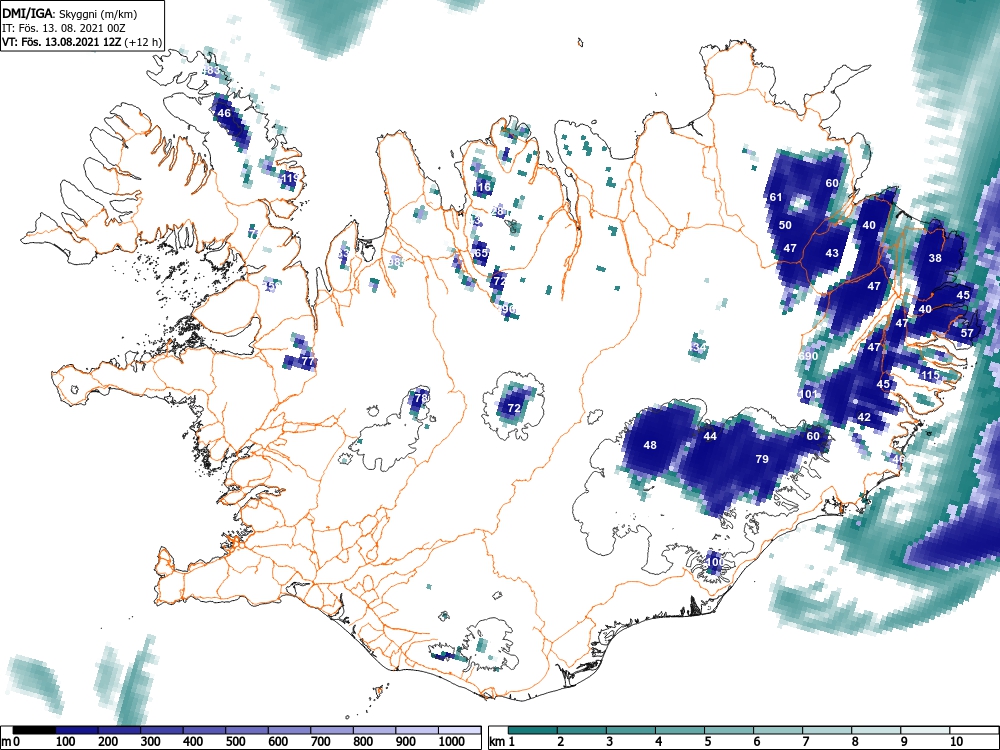The width and height of the screenshot is (1000, 750).
Task: Click the map value '34' in the interior
Action: pos(699,348)
